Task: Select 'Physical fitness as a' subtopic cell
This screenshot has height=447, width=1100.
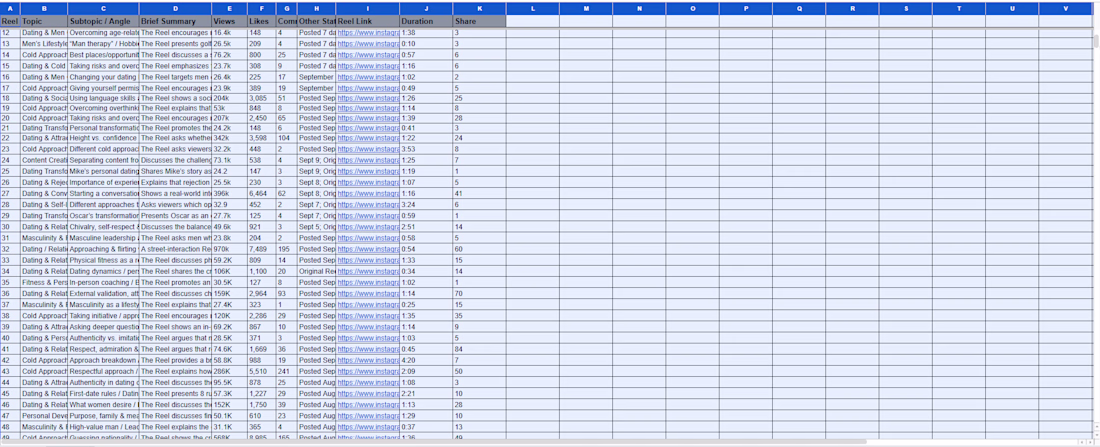Action: 103,260
